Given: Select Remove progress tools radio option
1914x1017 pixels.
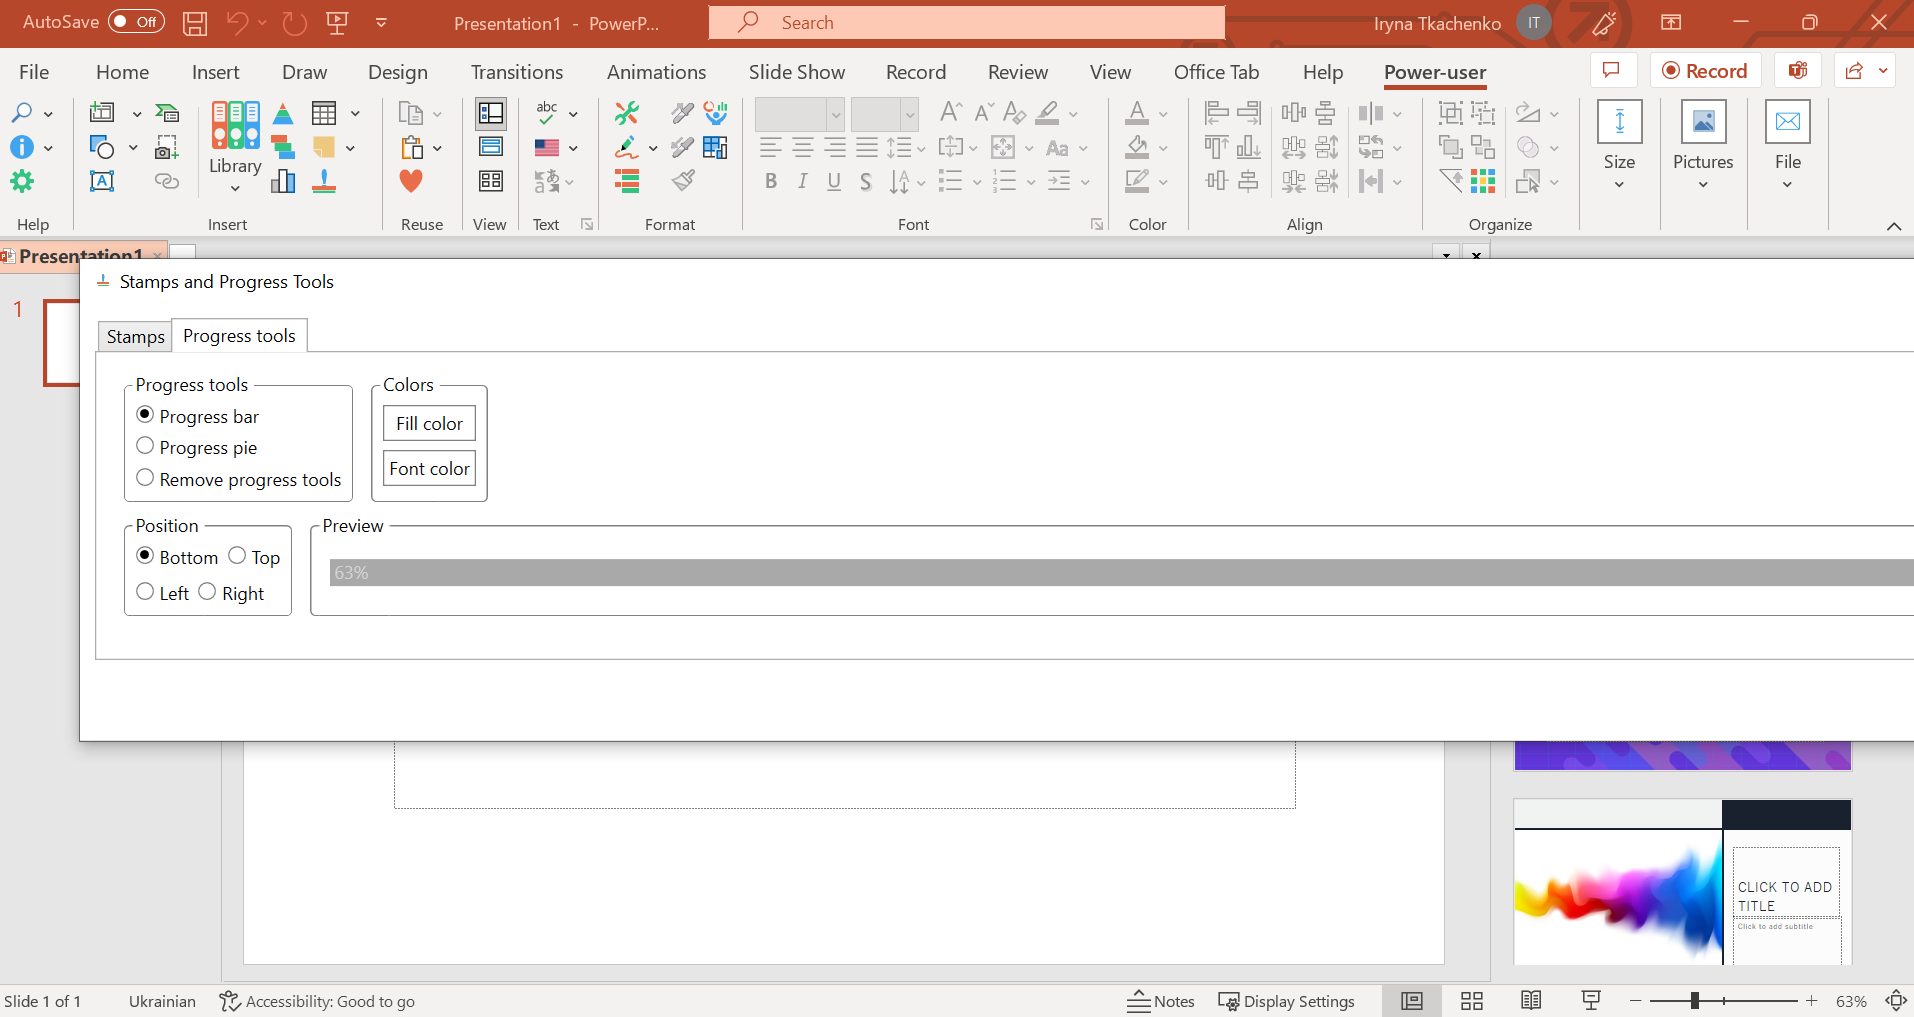Looking at the screenshot, I should pos(145,478).
